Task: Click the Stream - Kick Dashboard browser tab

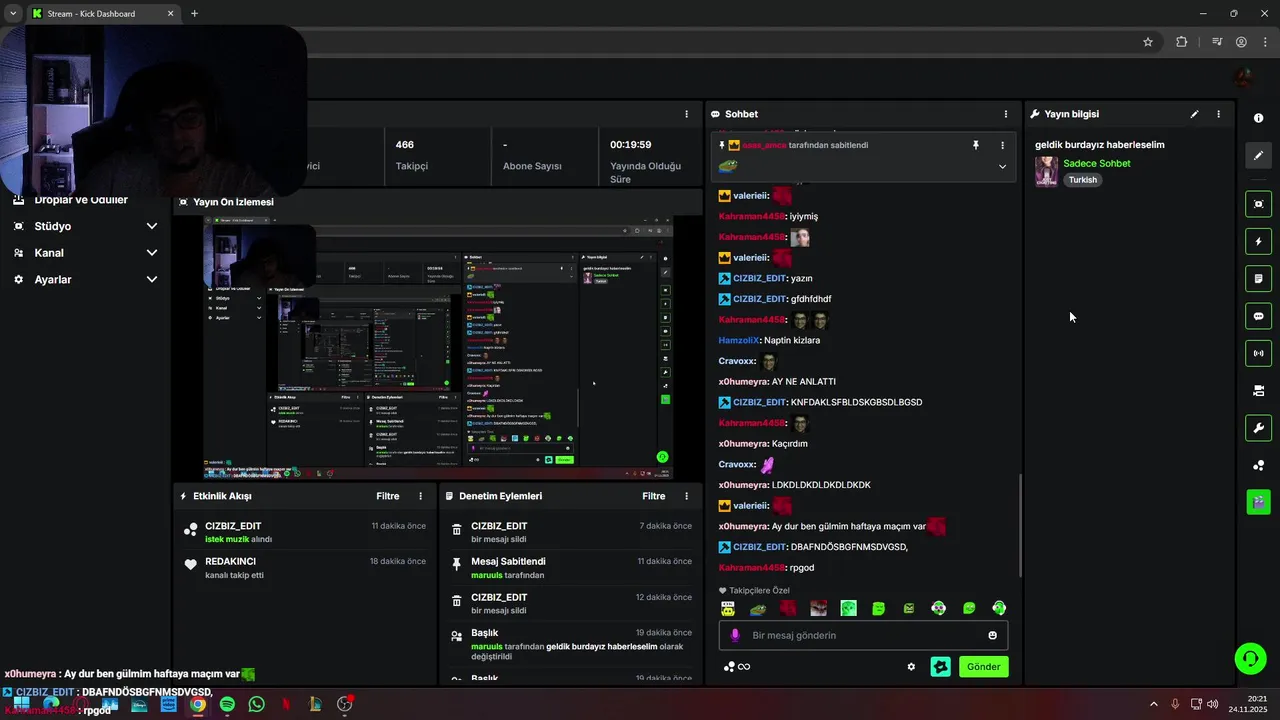Action: click(104, 14)
